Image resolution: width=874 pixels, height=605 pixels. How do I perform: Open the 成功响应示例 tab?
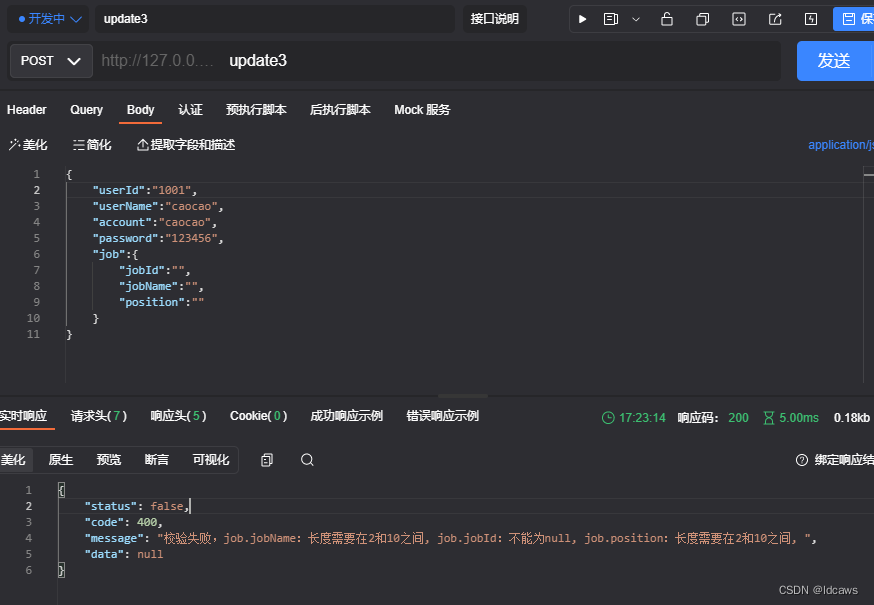[347, 416]
